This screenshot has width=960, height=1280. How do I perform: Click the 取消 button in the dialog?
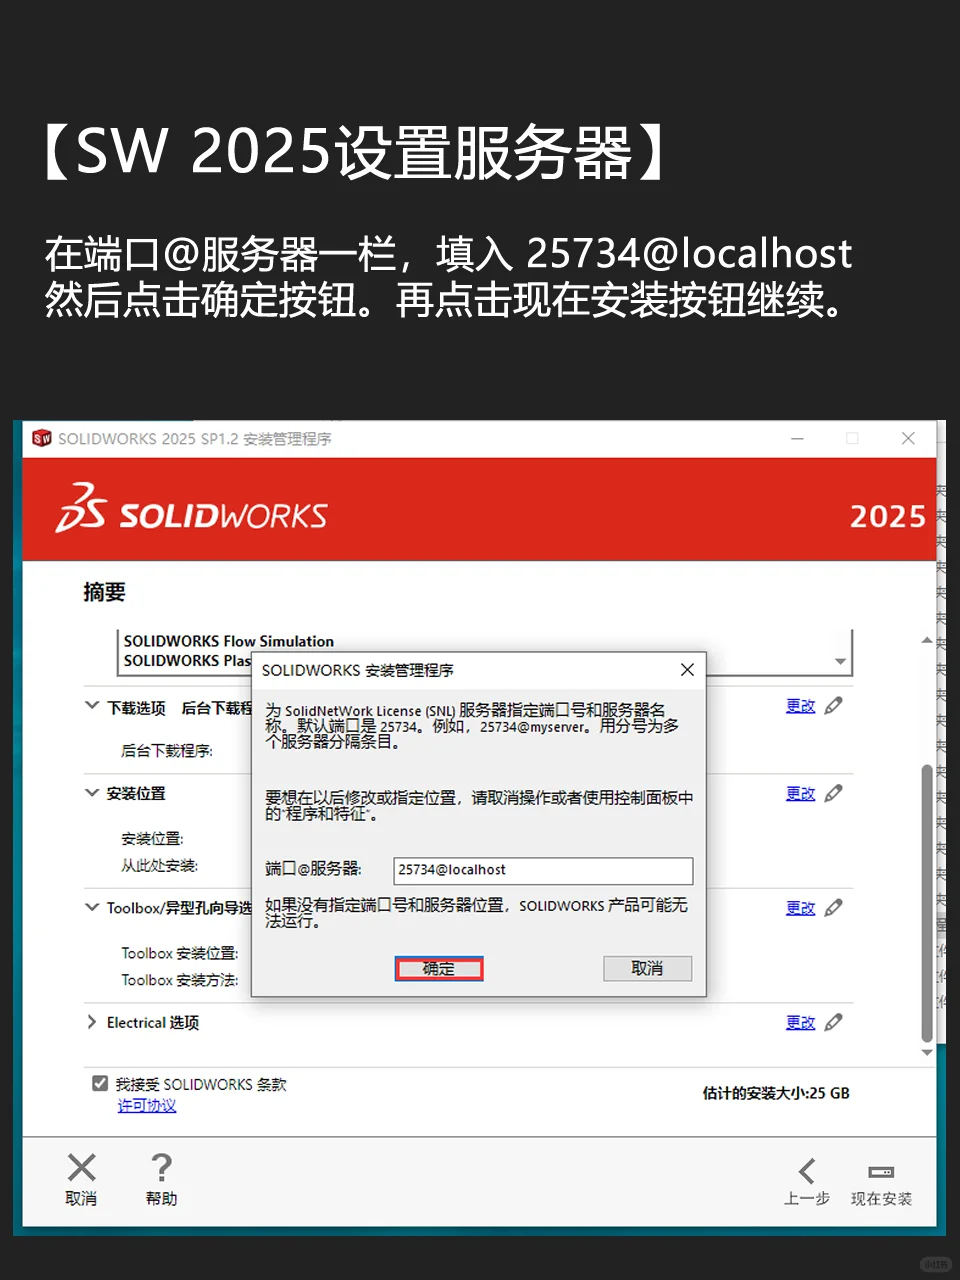(647, 968)
